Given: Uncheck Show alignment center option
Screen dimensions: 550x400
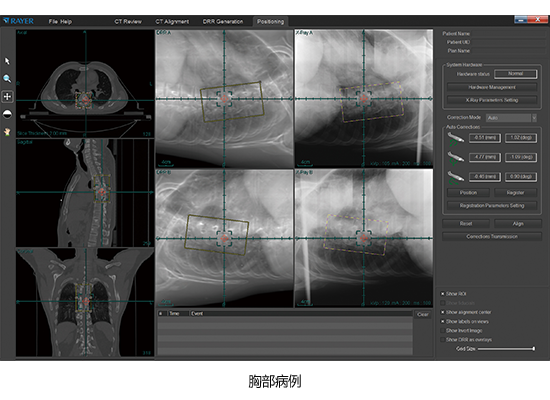Looking at the screenshot, I should pyautogui.click(x=443, y=312).
